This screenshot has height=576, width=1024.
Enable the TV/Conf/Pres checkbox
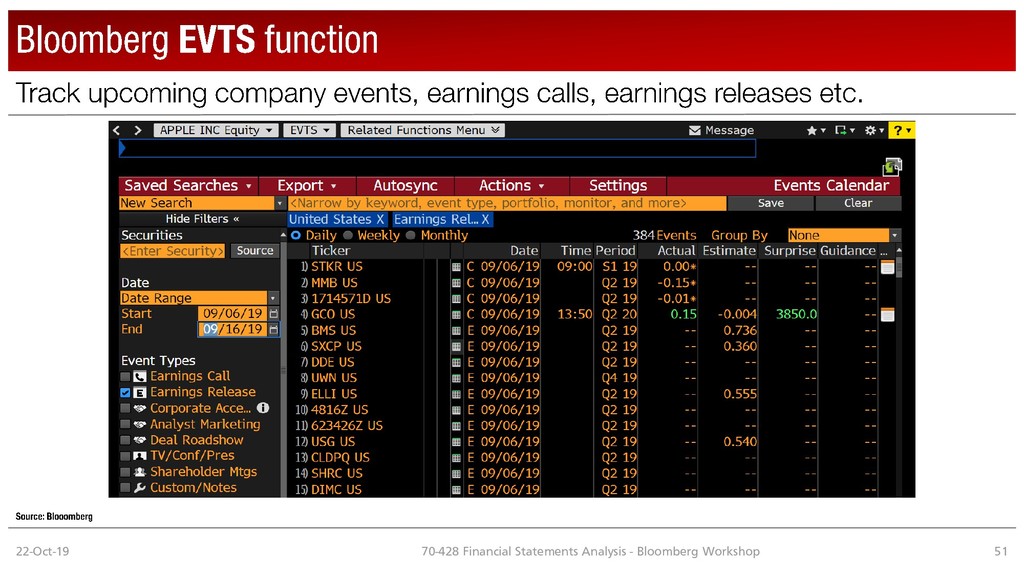point(125,456)
